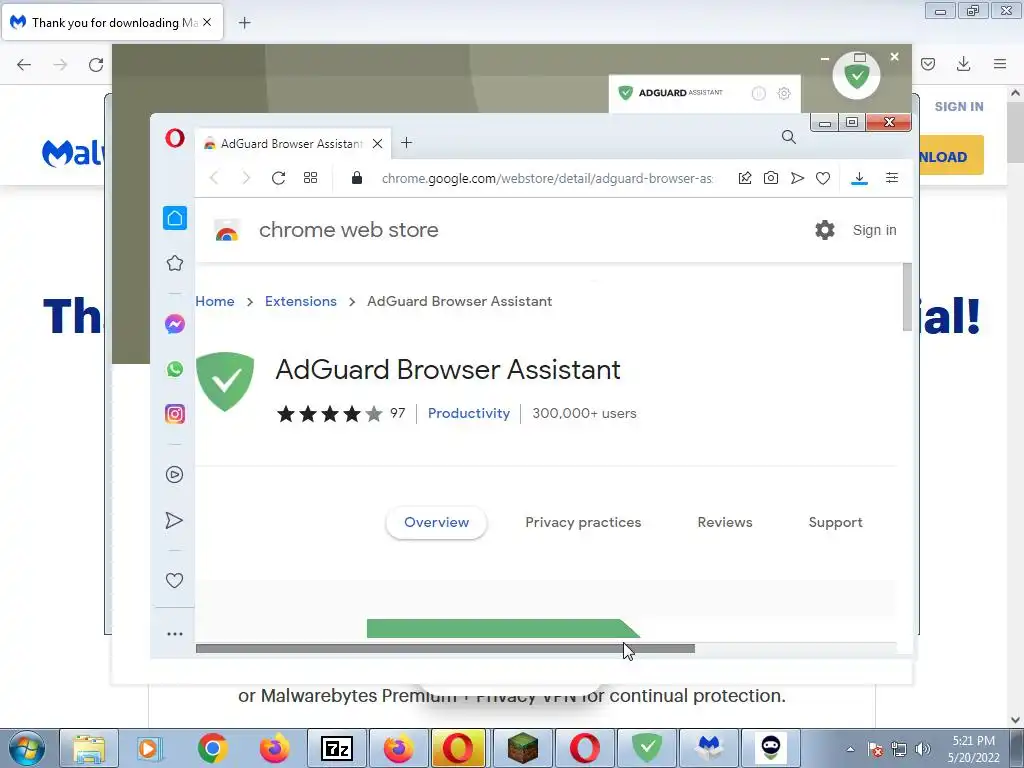Open the Player icon in Opera sidebar

click(174, 474)
